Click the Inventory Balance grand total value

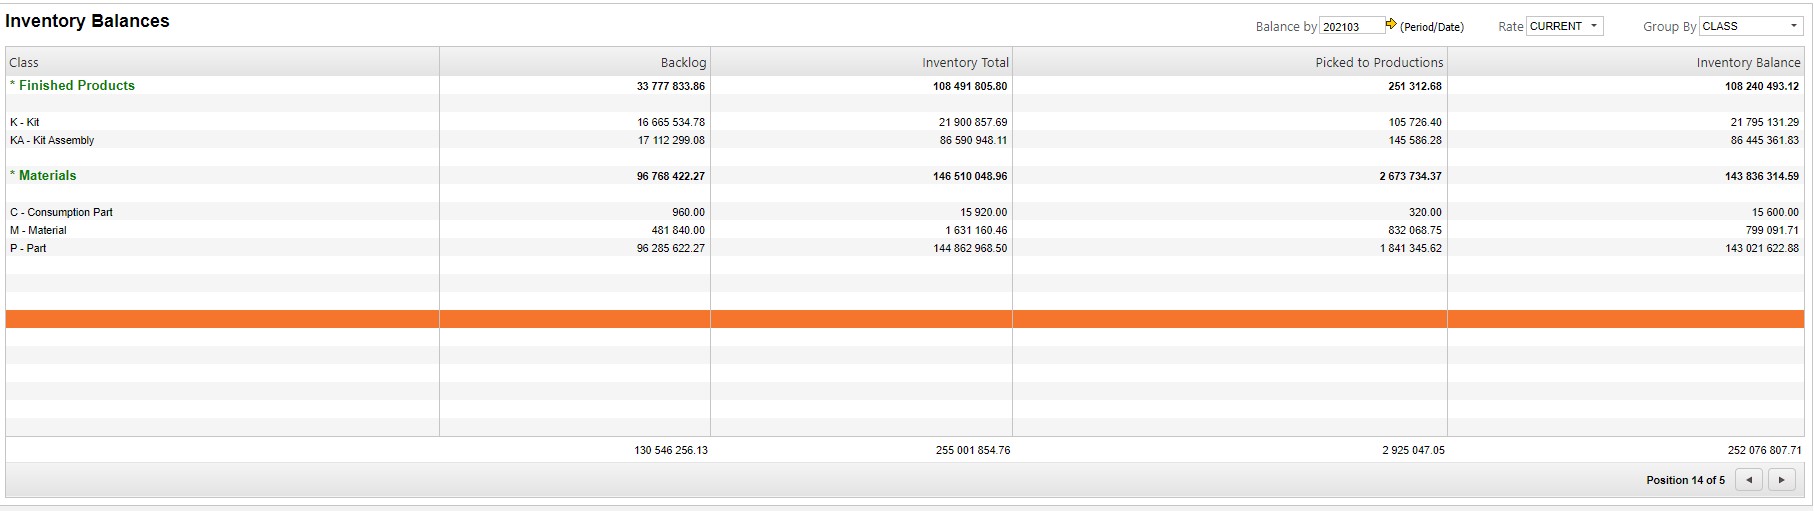[x=1764, y=450]
